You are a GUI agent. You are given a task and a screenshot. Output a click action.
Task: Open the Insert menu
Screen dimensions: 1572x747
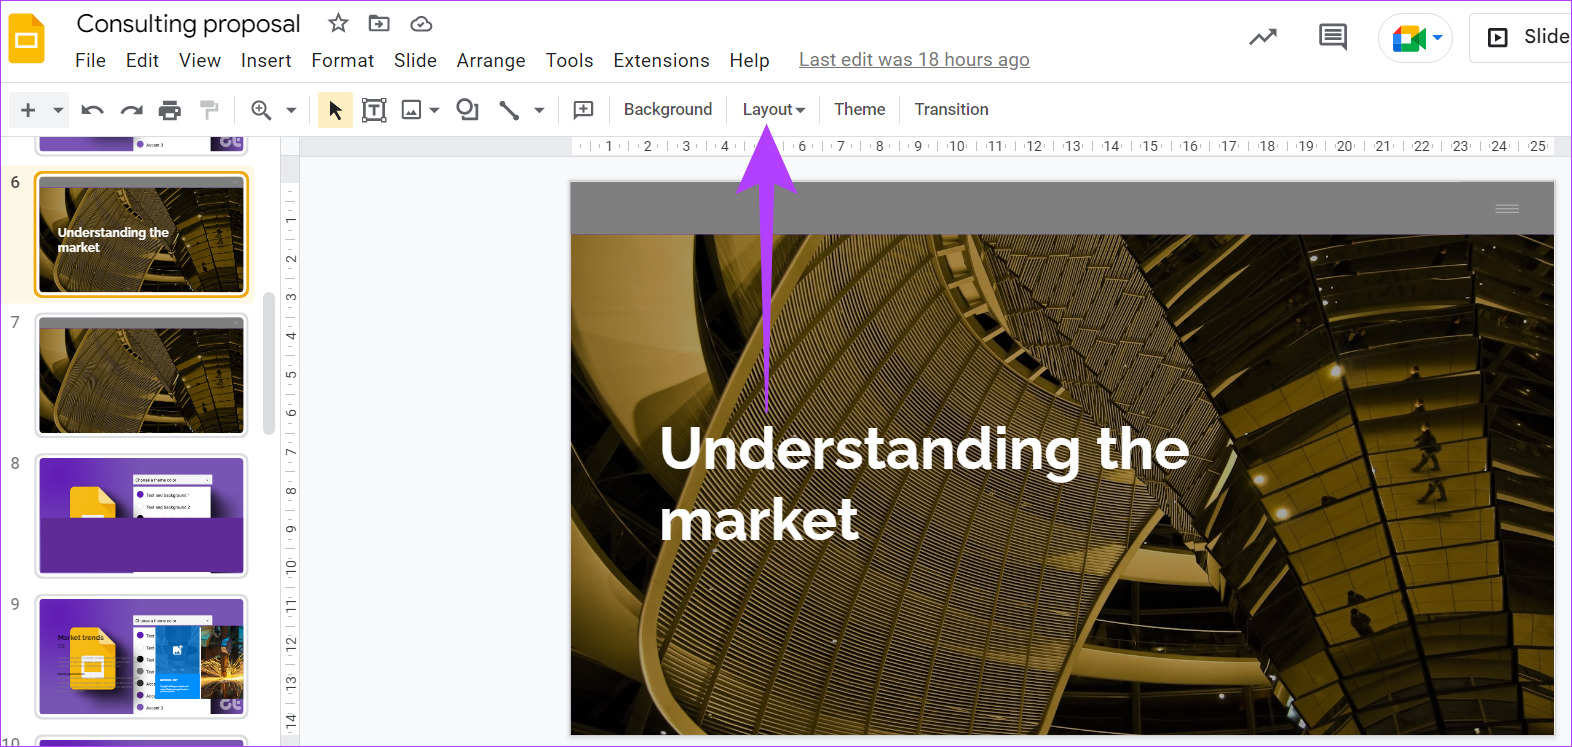point(266,60)
